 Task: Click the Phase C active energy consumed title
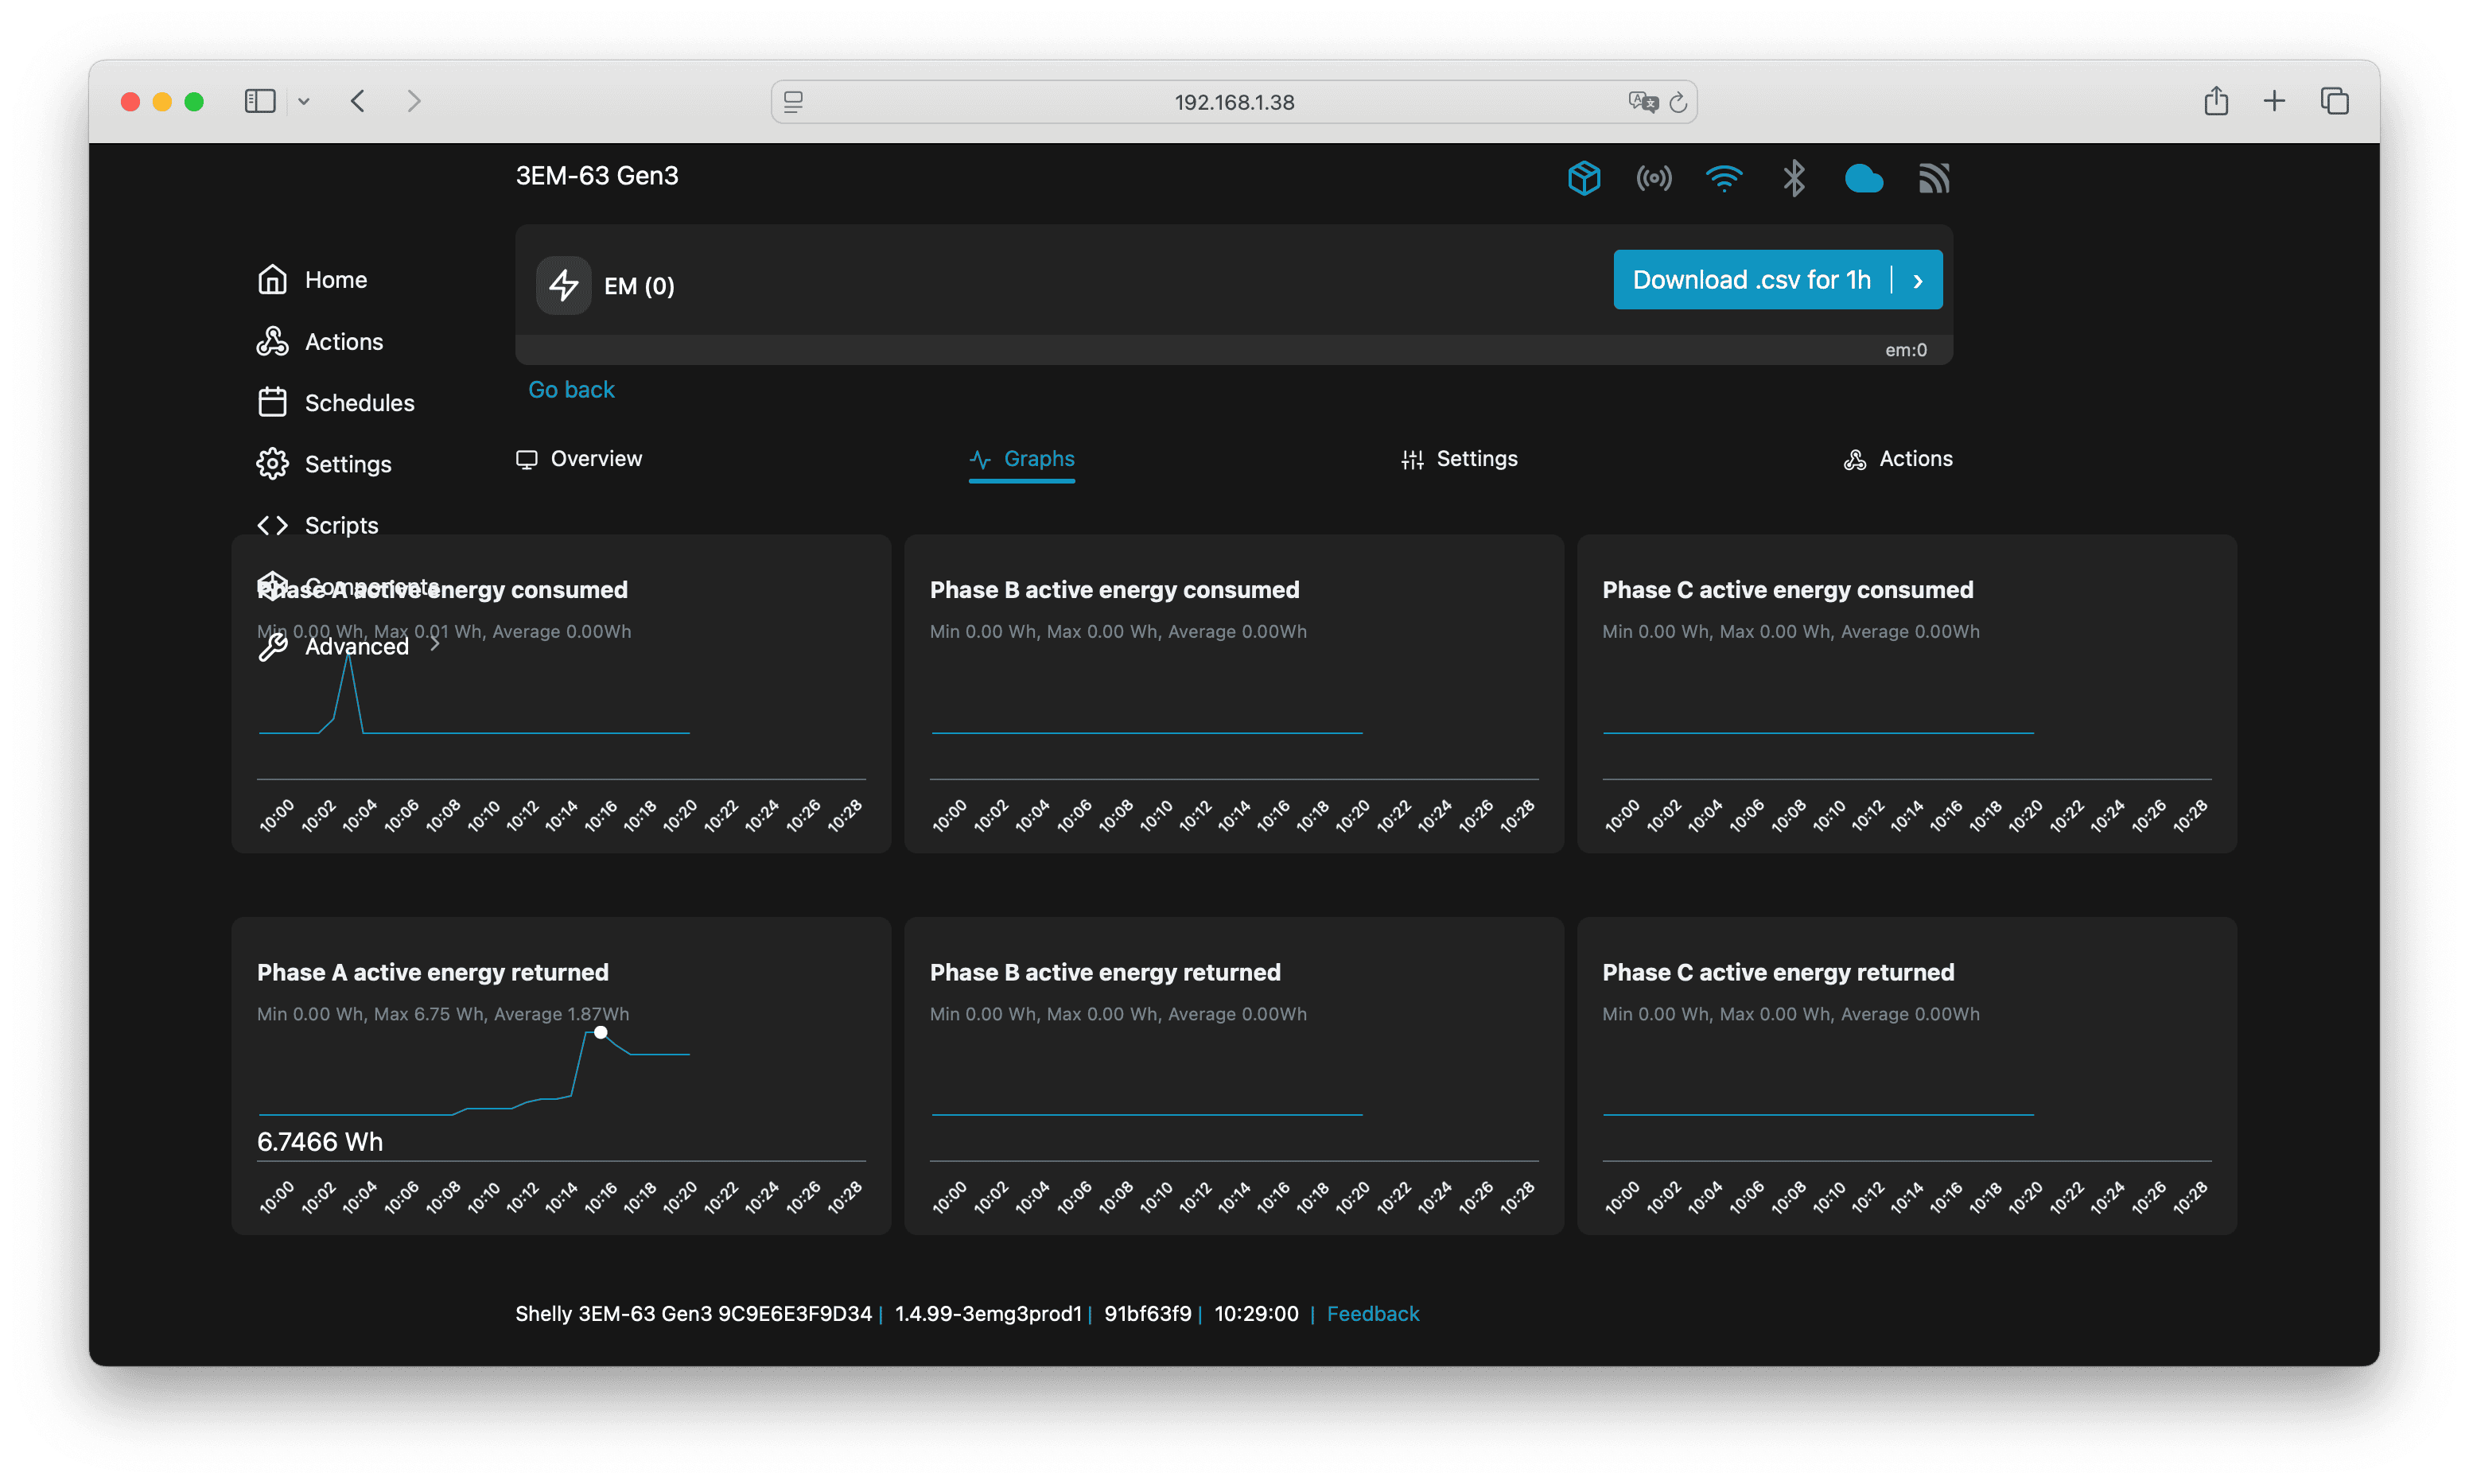coord(1787,590)
